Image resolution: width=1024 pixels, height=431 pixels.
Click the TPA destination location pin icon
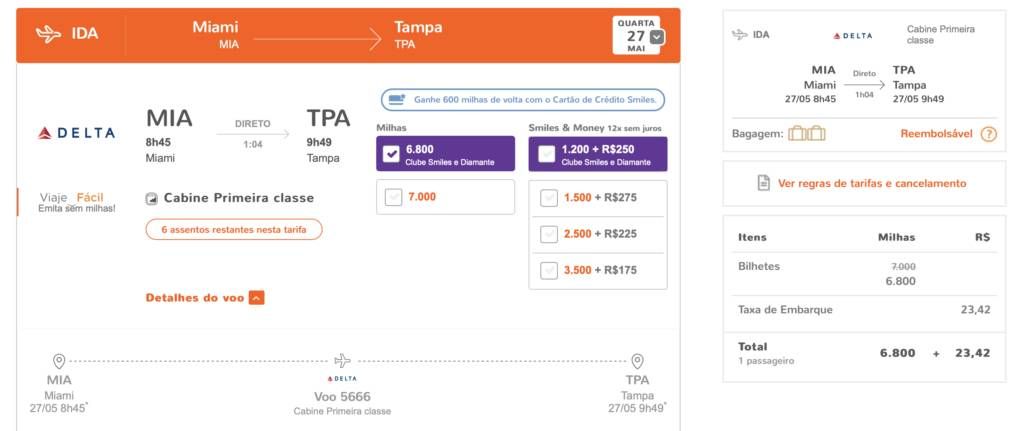[637, 361]
